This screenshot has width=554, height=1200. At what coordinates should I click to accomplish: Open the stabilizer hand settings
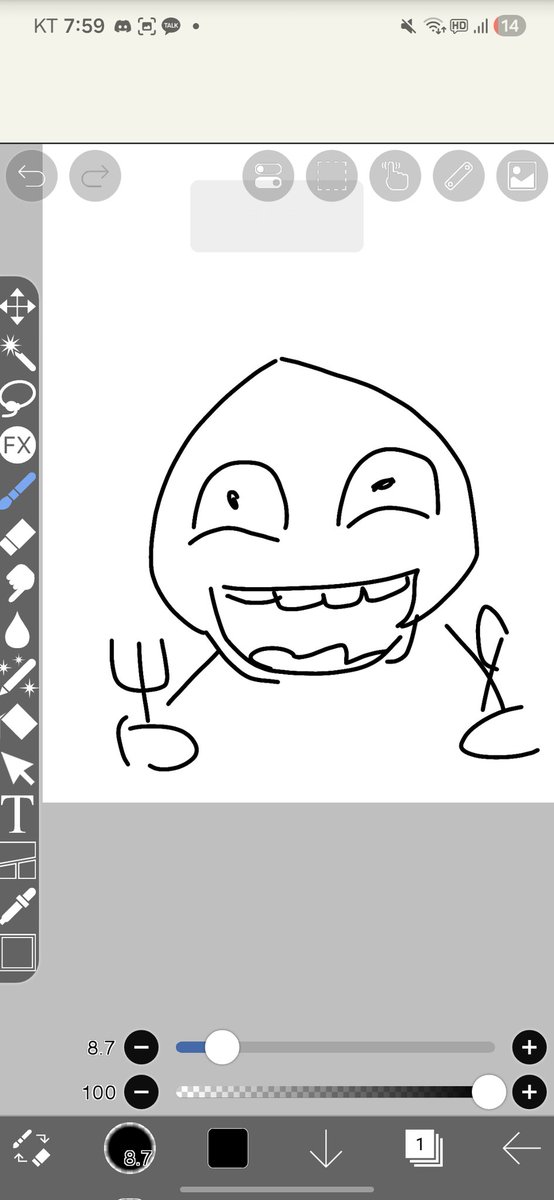click(395, 176)
